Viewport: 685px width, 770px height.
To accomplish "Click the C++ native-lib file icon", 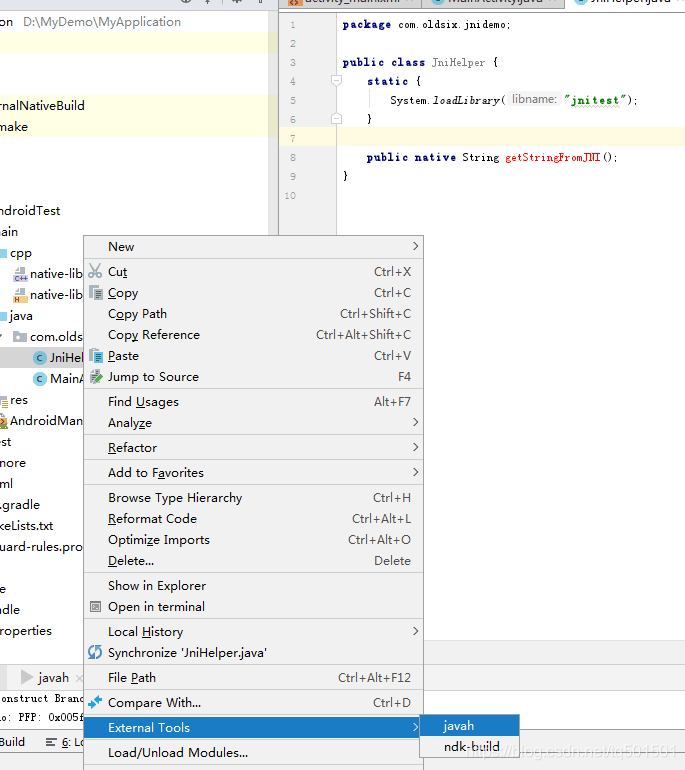I will click(20, 274).
